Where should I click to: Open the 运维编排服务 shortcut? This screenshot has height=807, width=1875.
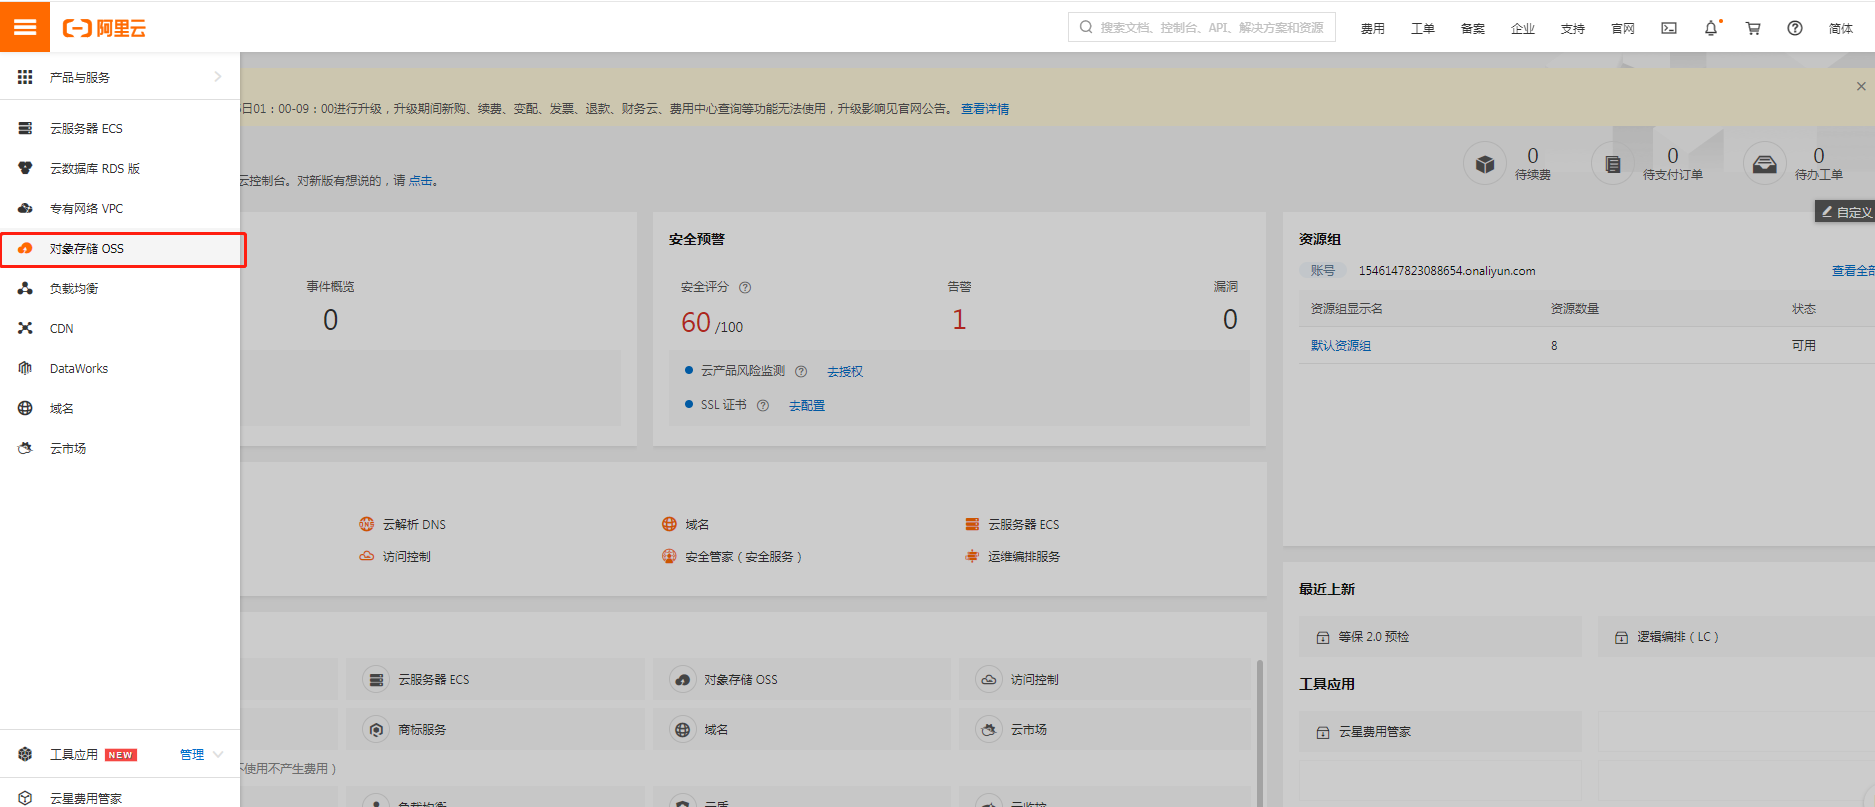click(x=1012, y=556)
